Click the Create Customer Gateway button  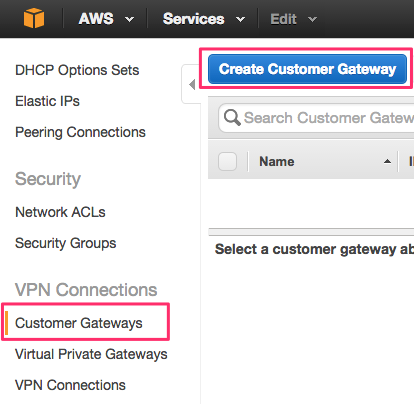point(307,69)
